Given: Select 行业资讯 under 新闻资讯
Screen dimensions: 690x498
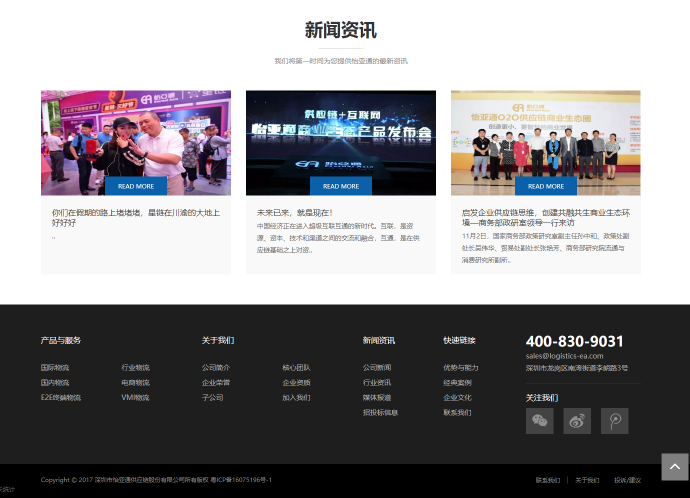Looking at the screenshot, I should (x=377, y=383).
